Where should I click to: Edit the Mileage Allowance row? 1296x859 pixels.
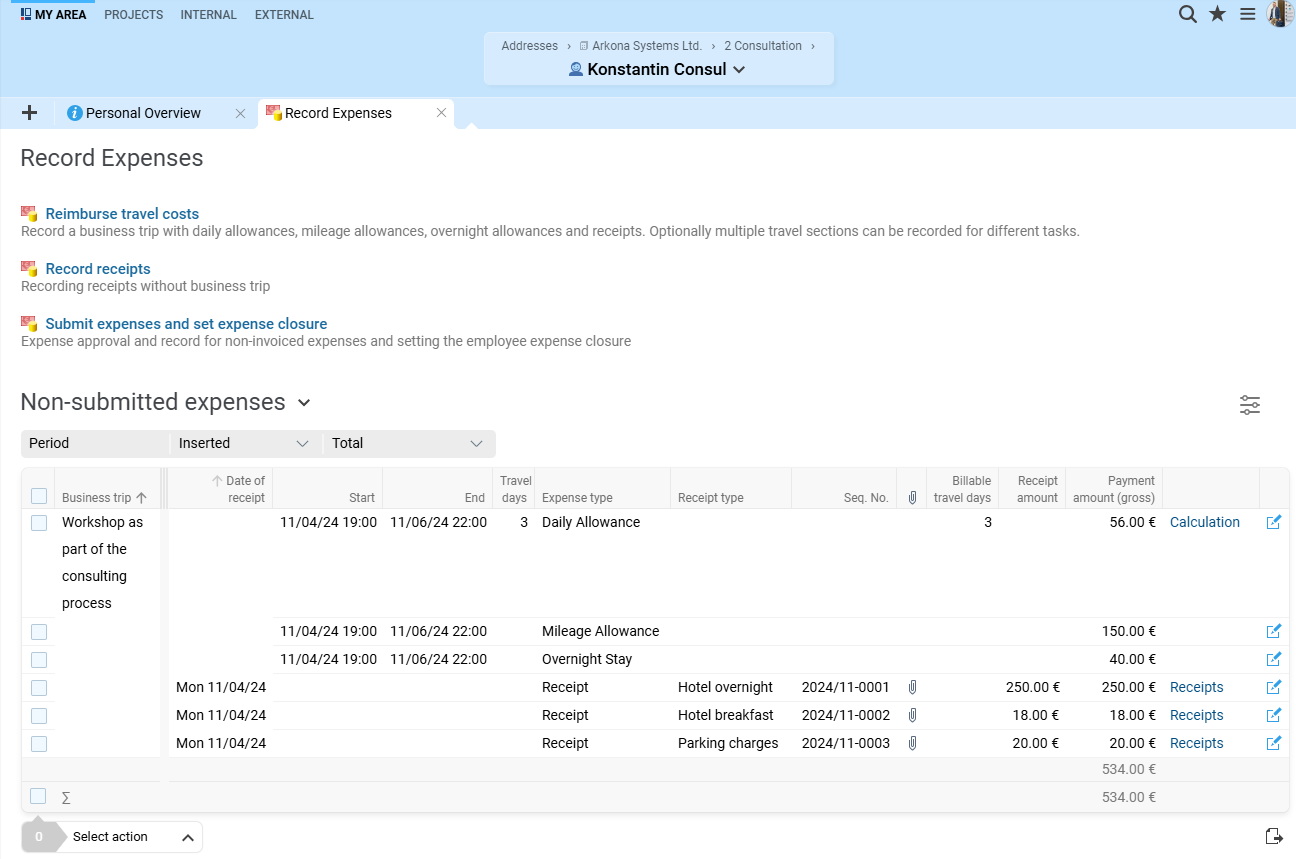pos(1273,631)
